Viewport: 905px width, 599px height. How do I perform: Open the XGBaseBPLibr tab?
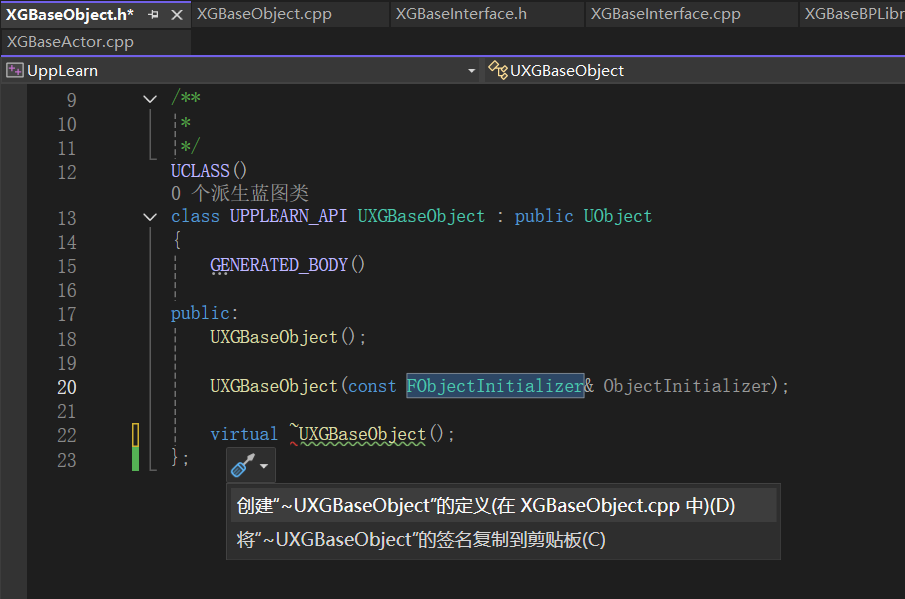point(853,14)
